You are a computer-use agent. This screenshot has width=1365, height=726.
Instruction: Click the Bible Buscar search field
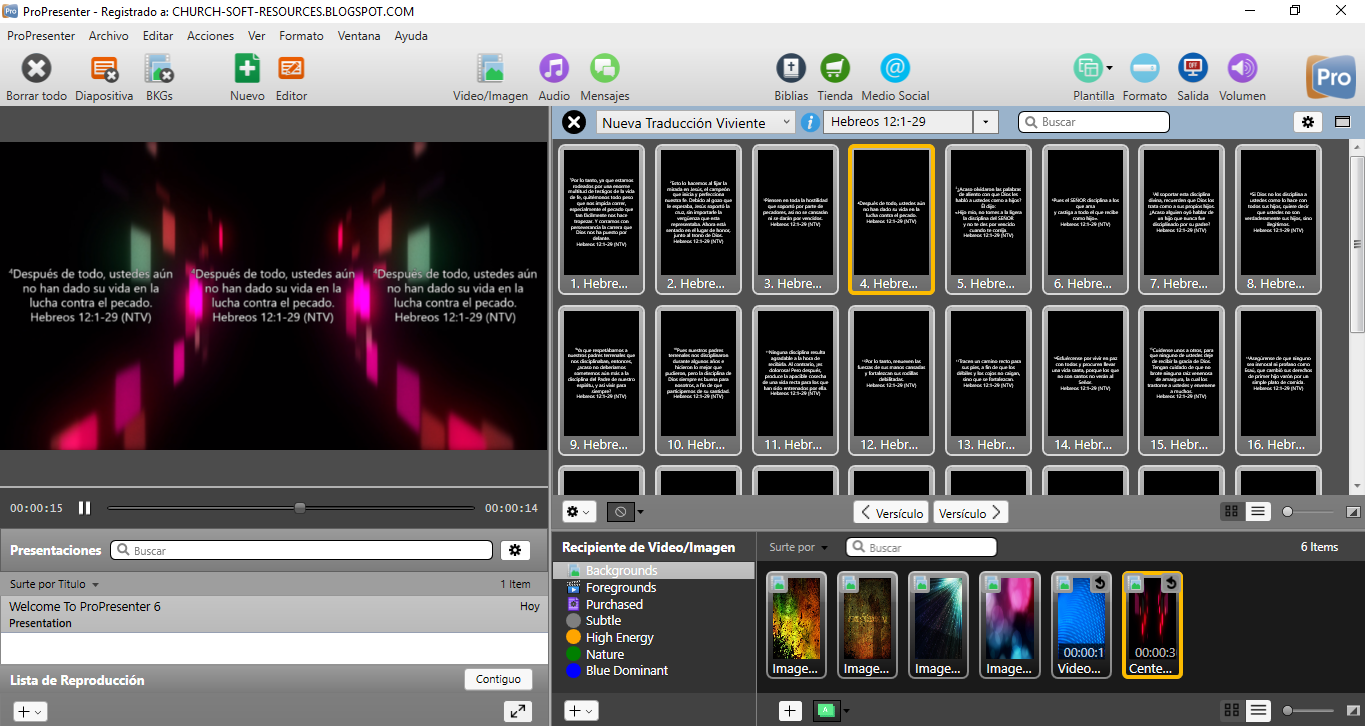coord(1094,122)
